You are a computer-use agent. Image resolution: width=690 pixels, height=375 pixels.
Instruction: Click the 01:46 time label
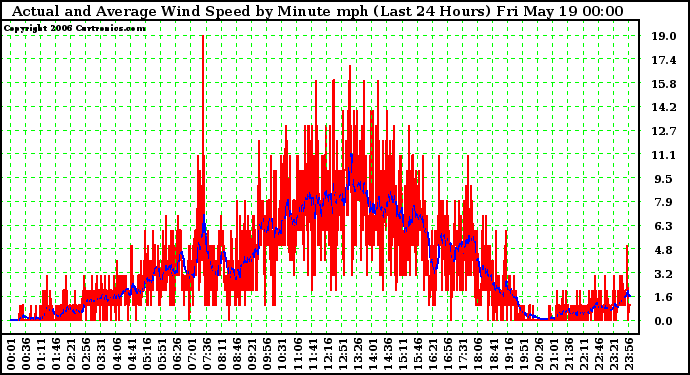[x=56, y=354]
